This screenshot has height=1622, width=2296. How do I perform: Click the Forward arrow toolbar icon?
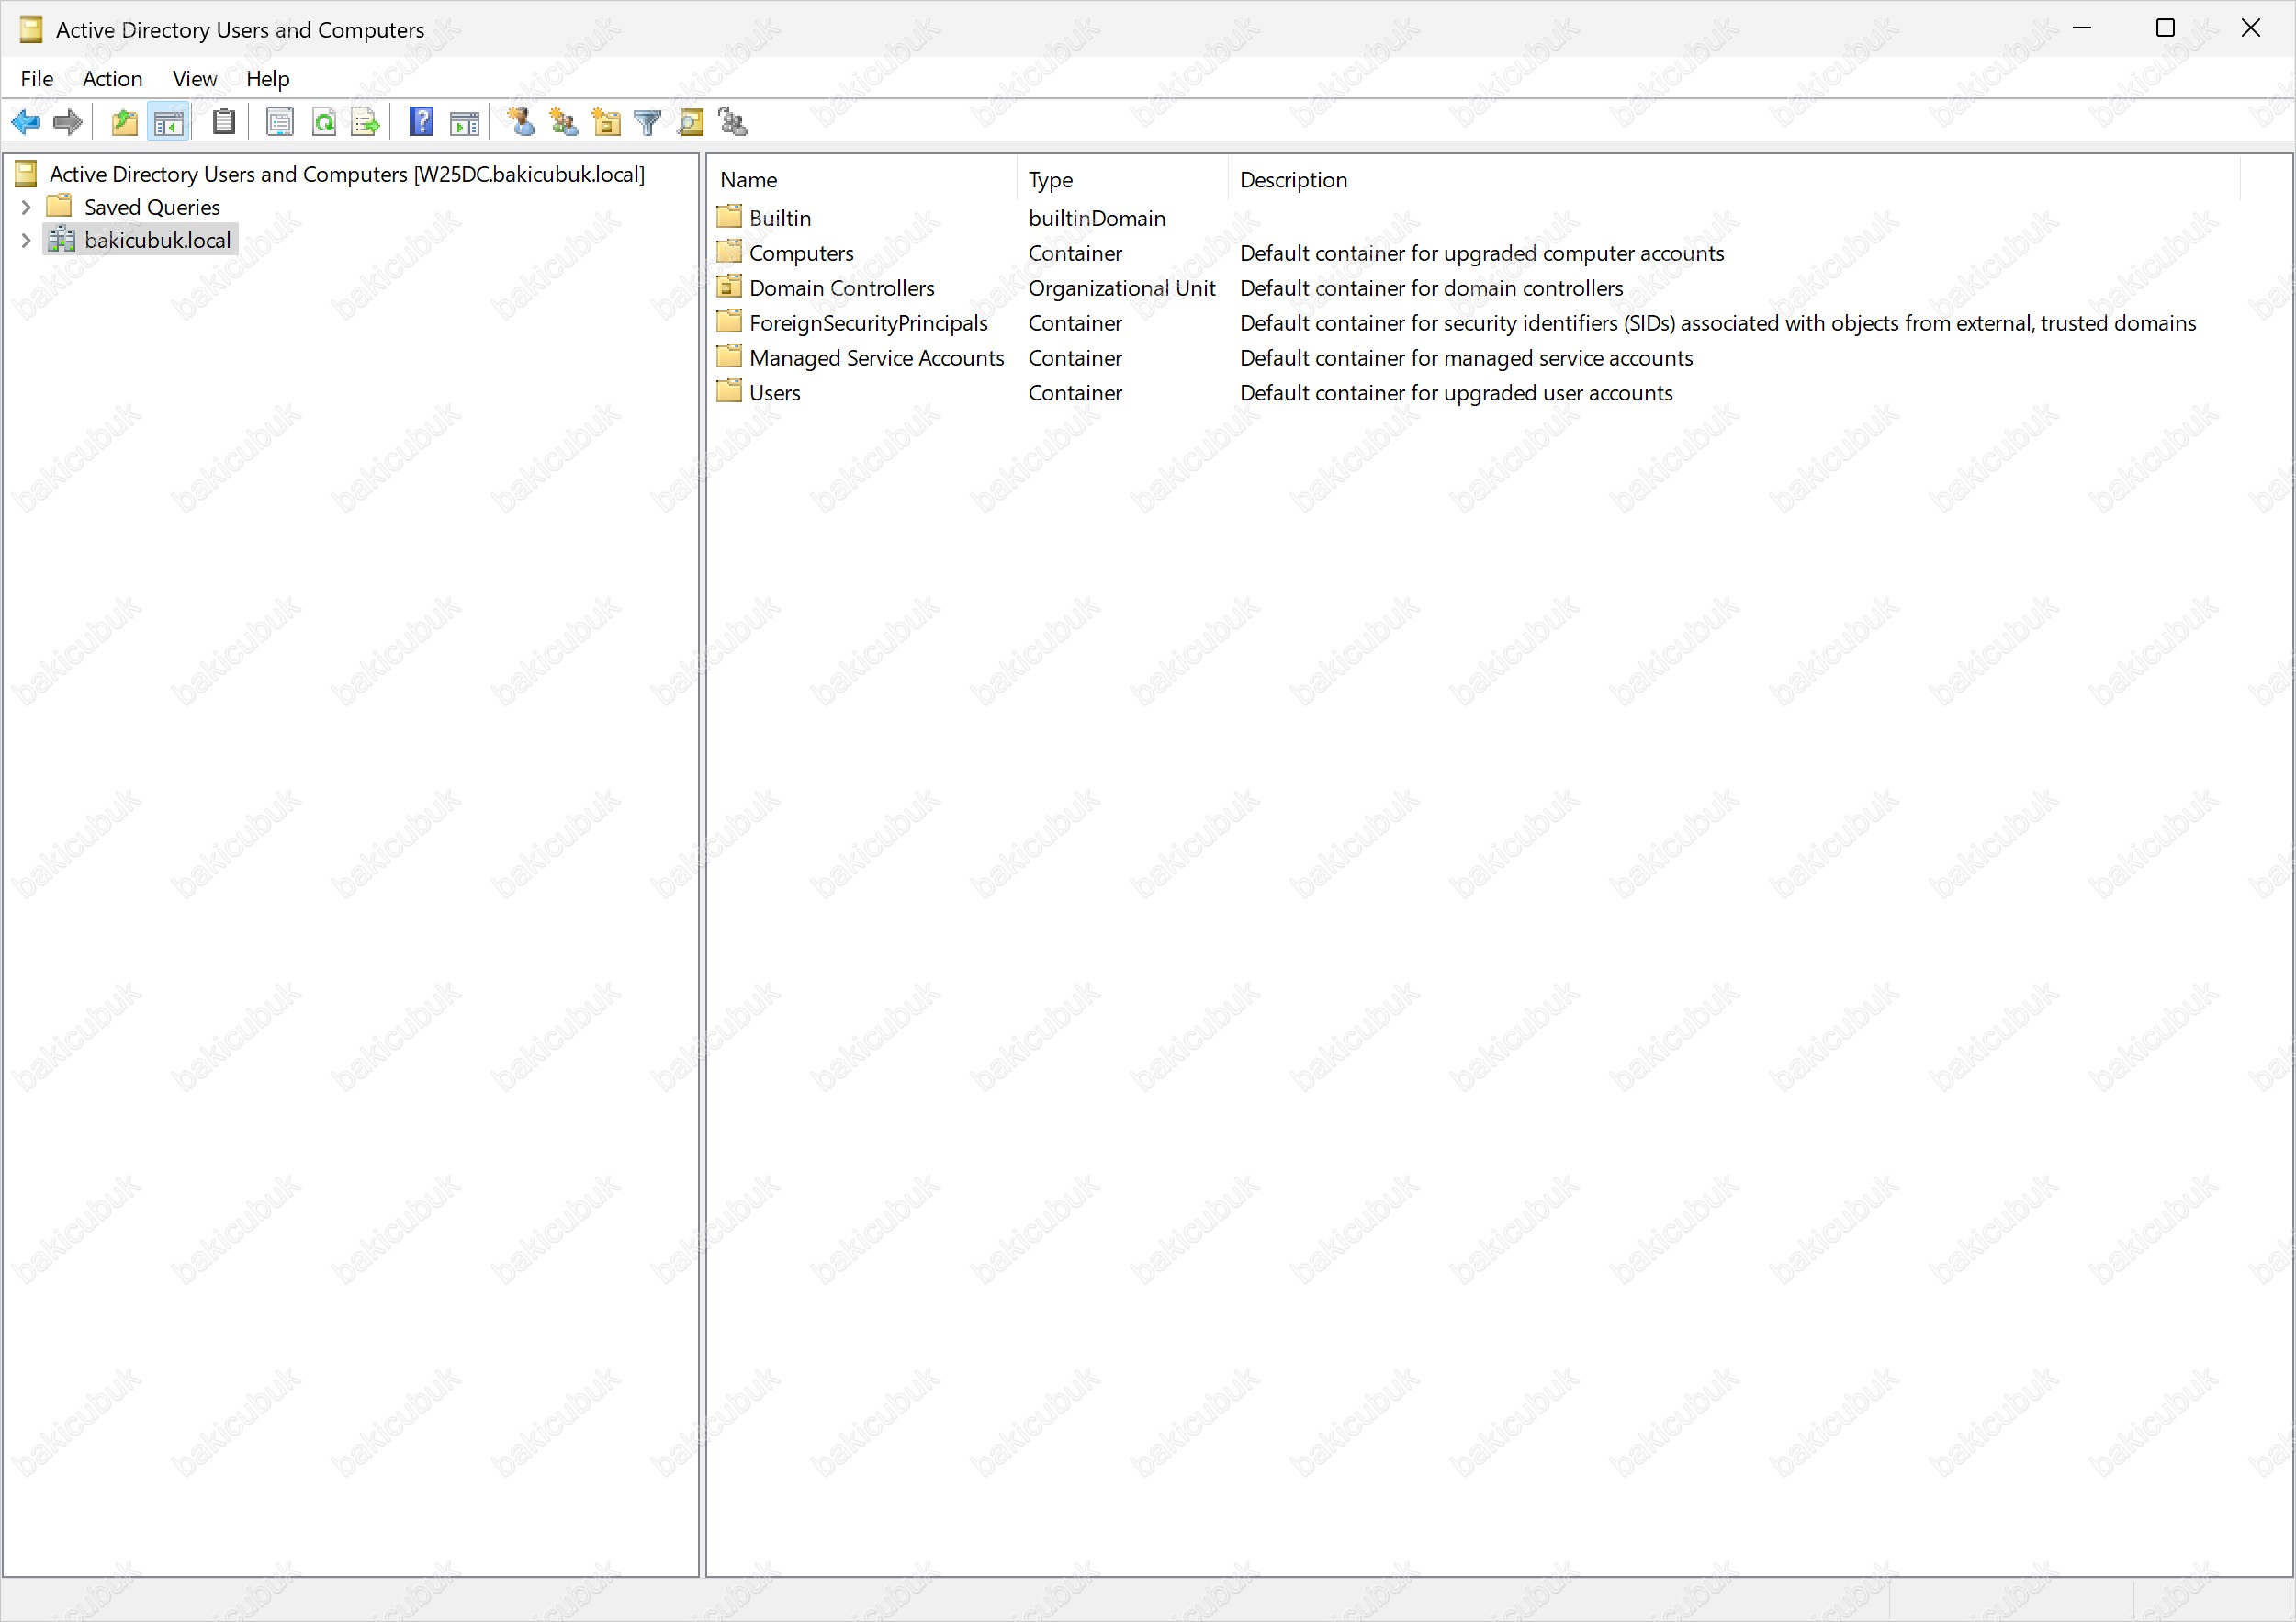[x=67, y=123]
